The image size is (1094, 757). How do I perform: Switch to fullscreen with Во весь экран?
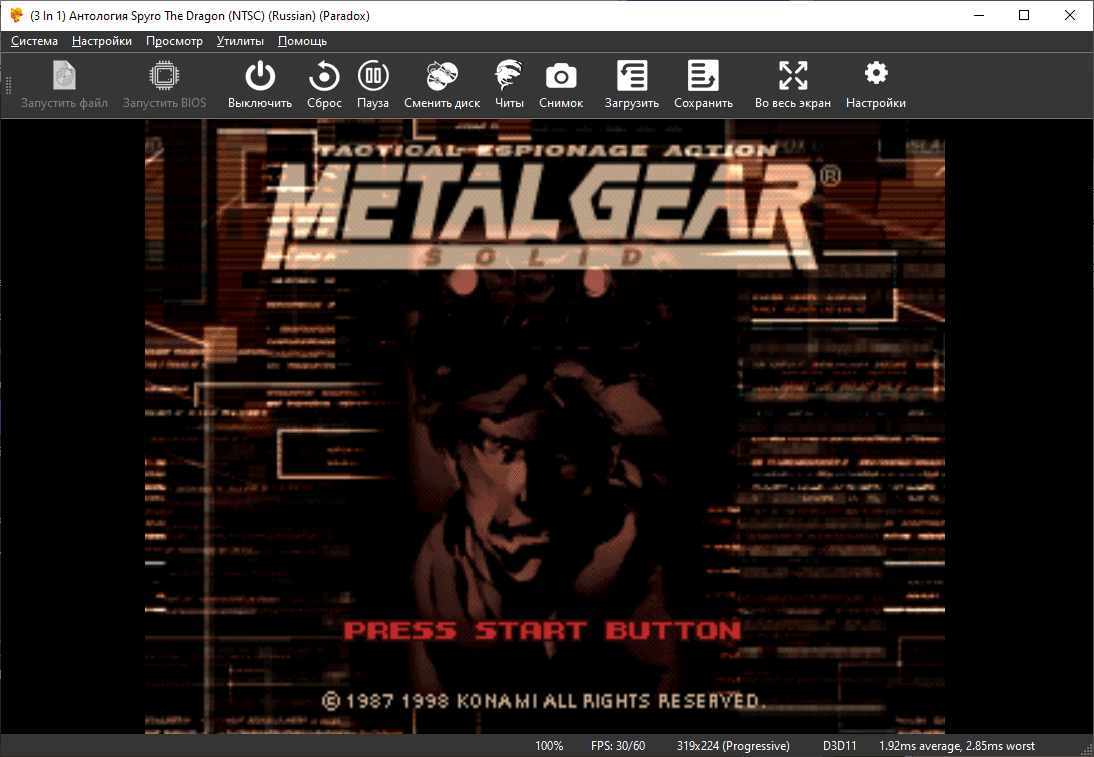pyautogui.click(x=793, y=85)
